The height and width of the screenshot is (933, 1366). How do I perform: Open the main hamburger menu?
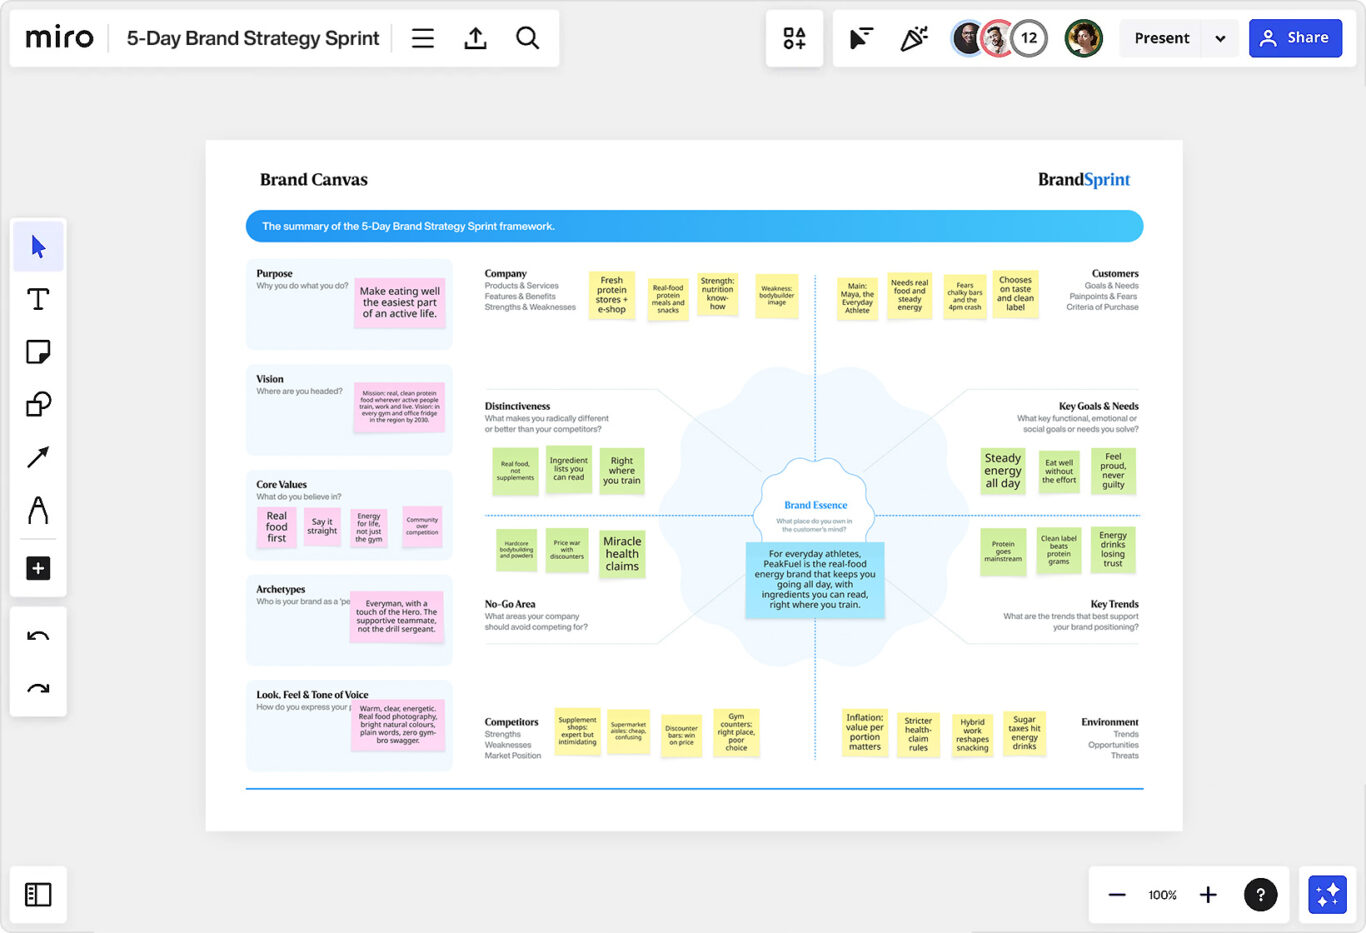[423, 38]
